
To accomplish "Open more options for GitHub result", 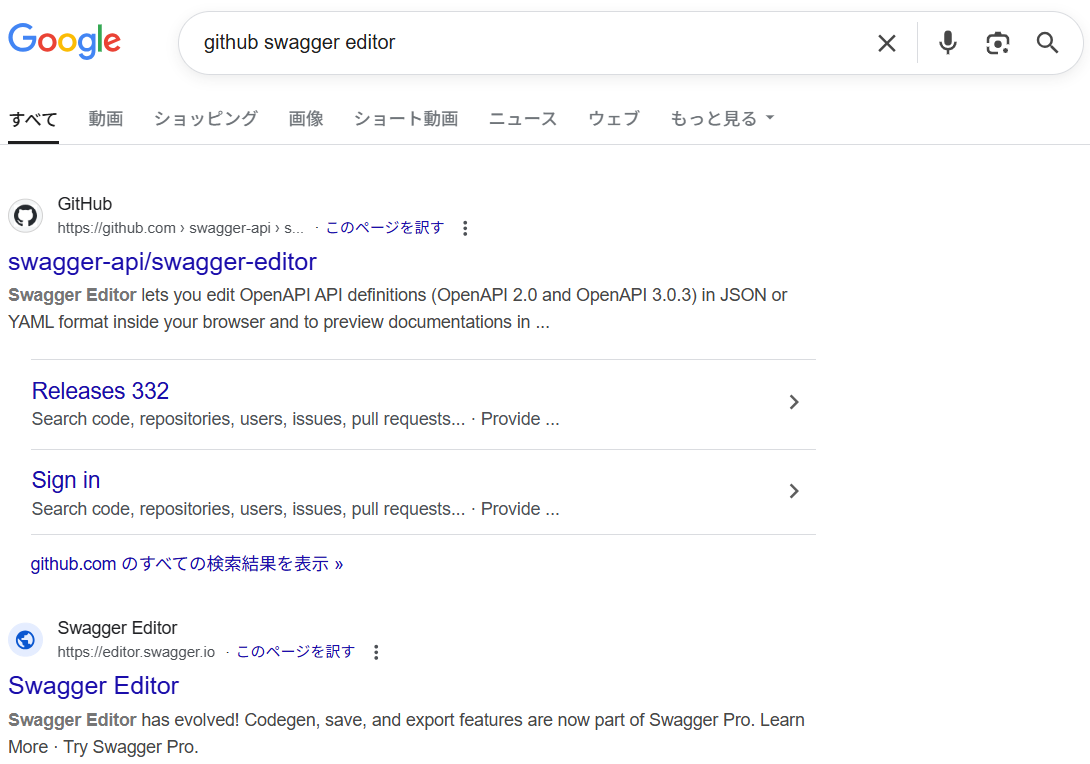I will [x=465, y=228].
